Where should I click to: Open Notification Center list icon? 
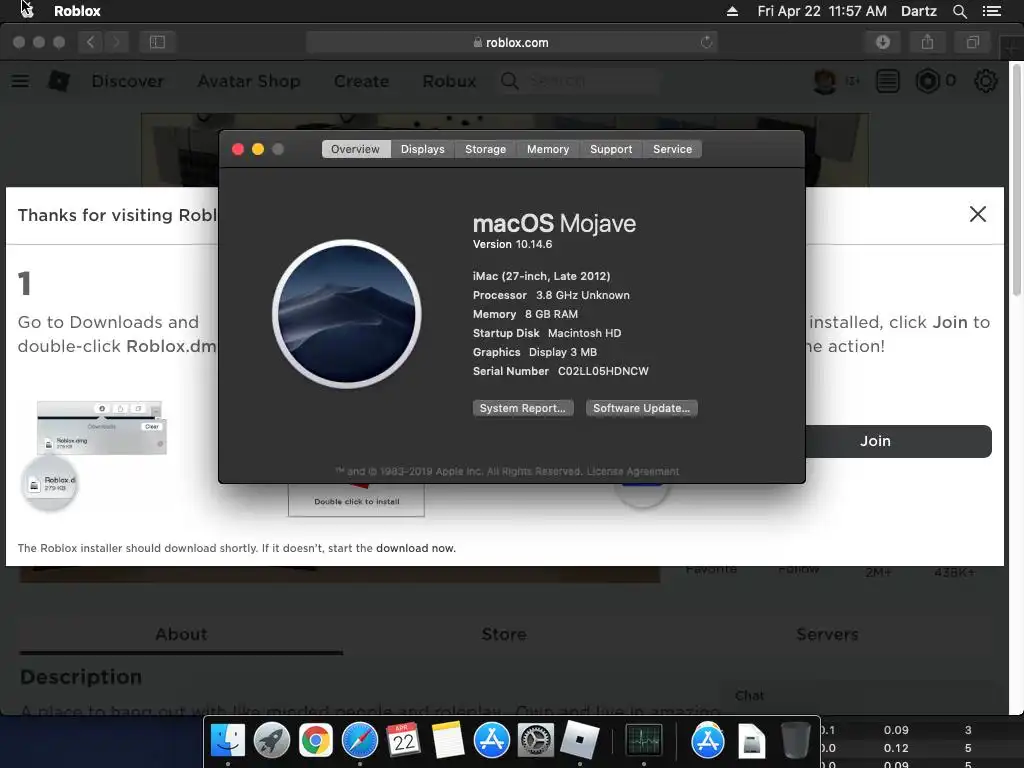pyautogui.click(x=991, y=11)
